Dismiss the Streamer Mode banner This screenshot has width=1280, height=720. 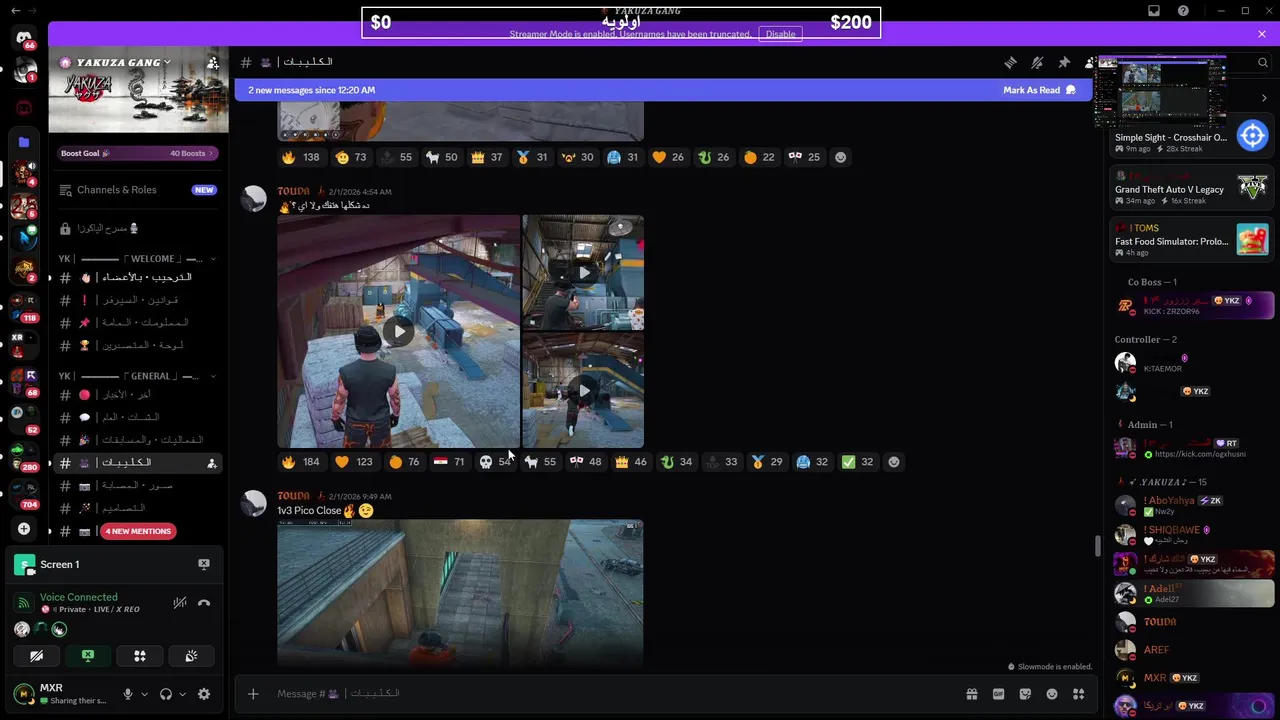point(1262,34)
